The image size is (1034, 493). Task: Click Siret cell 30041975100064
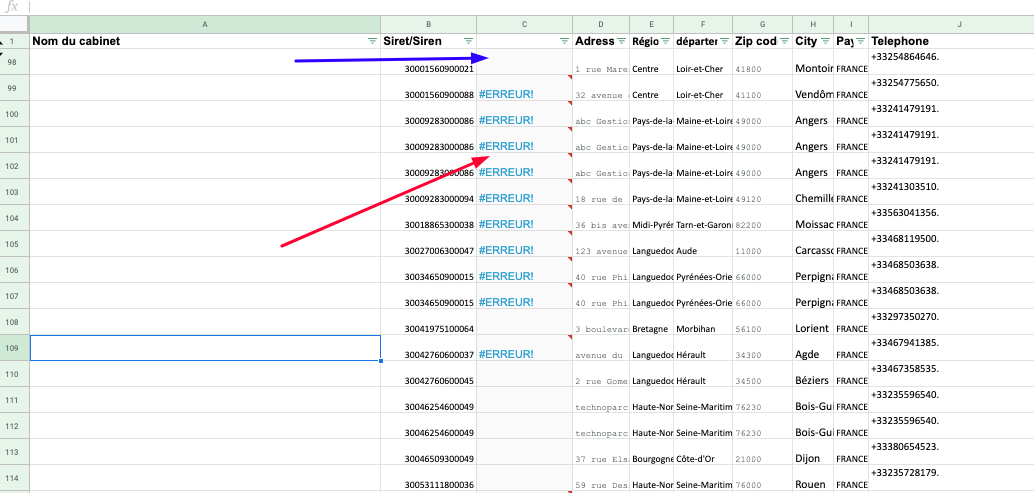coord(439,329)
